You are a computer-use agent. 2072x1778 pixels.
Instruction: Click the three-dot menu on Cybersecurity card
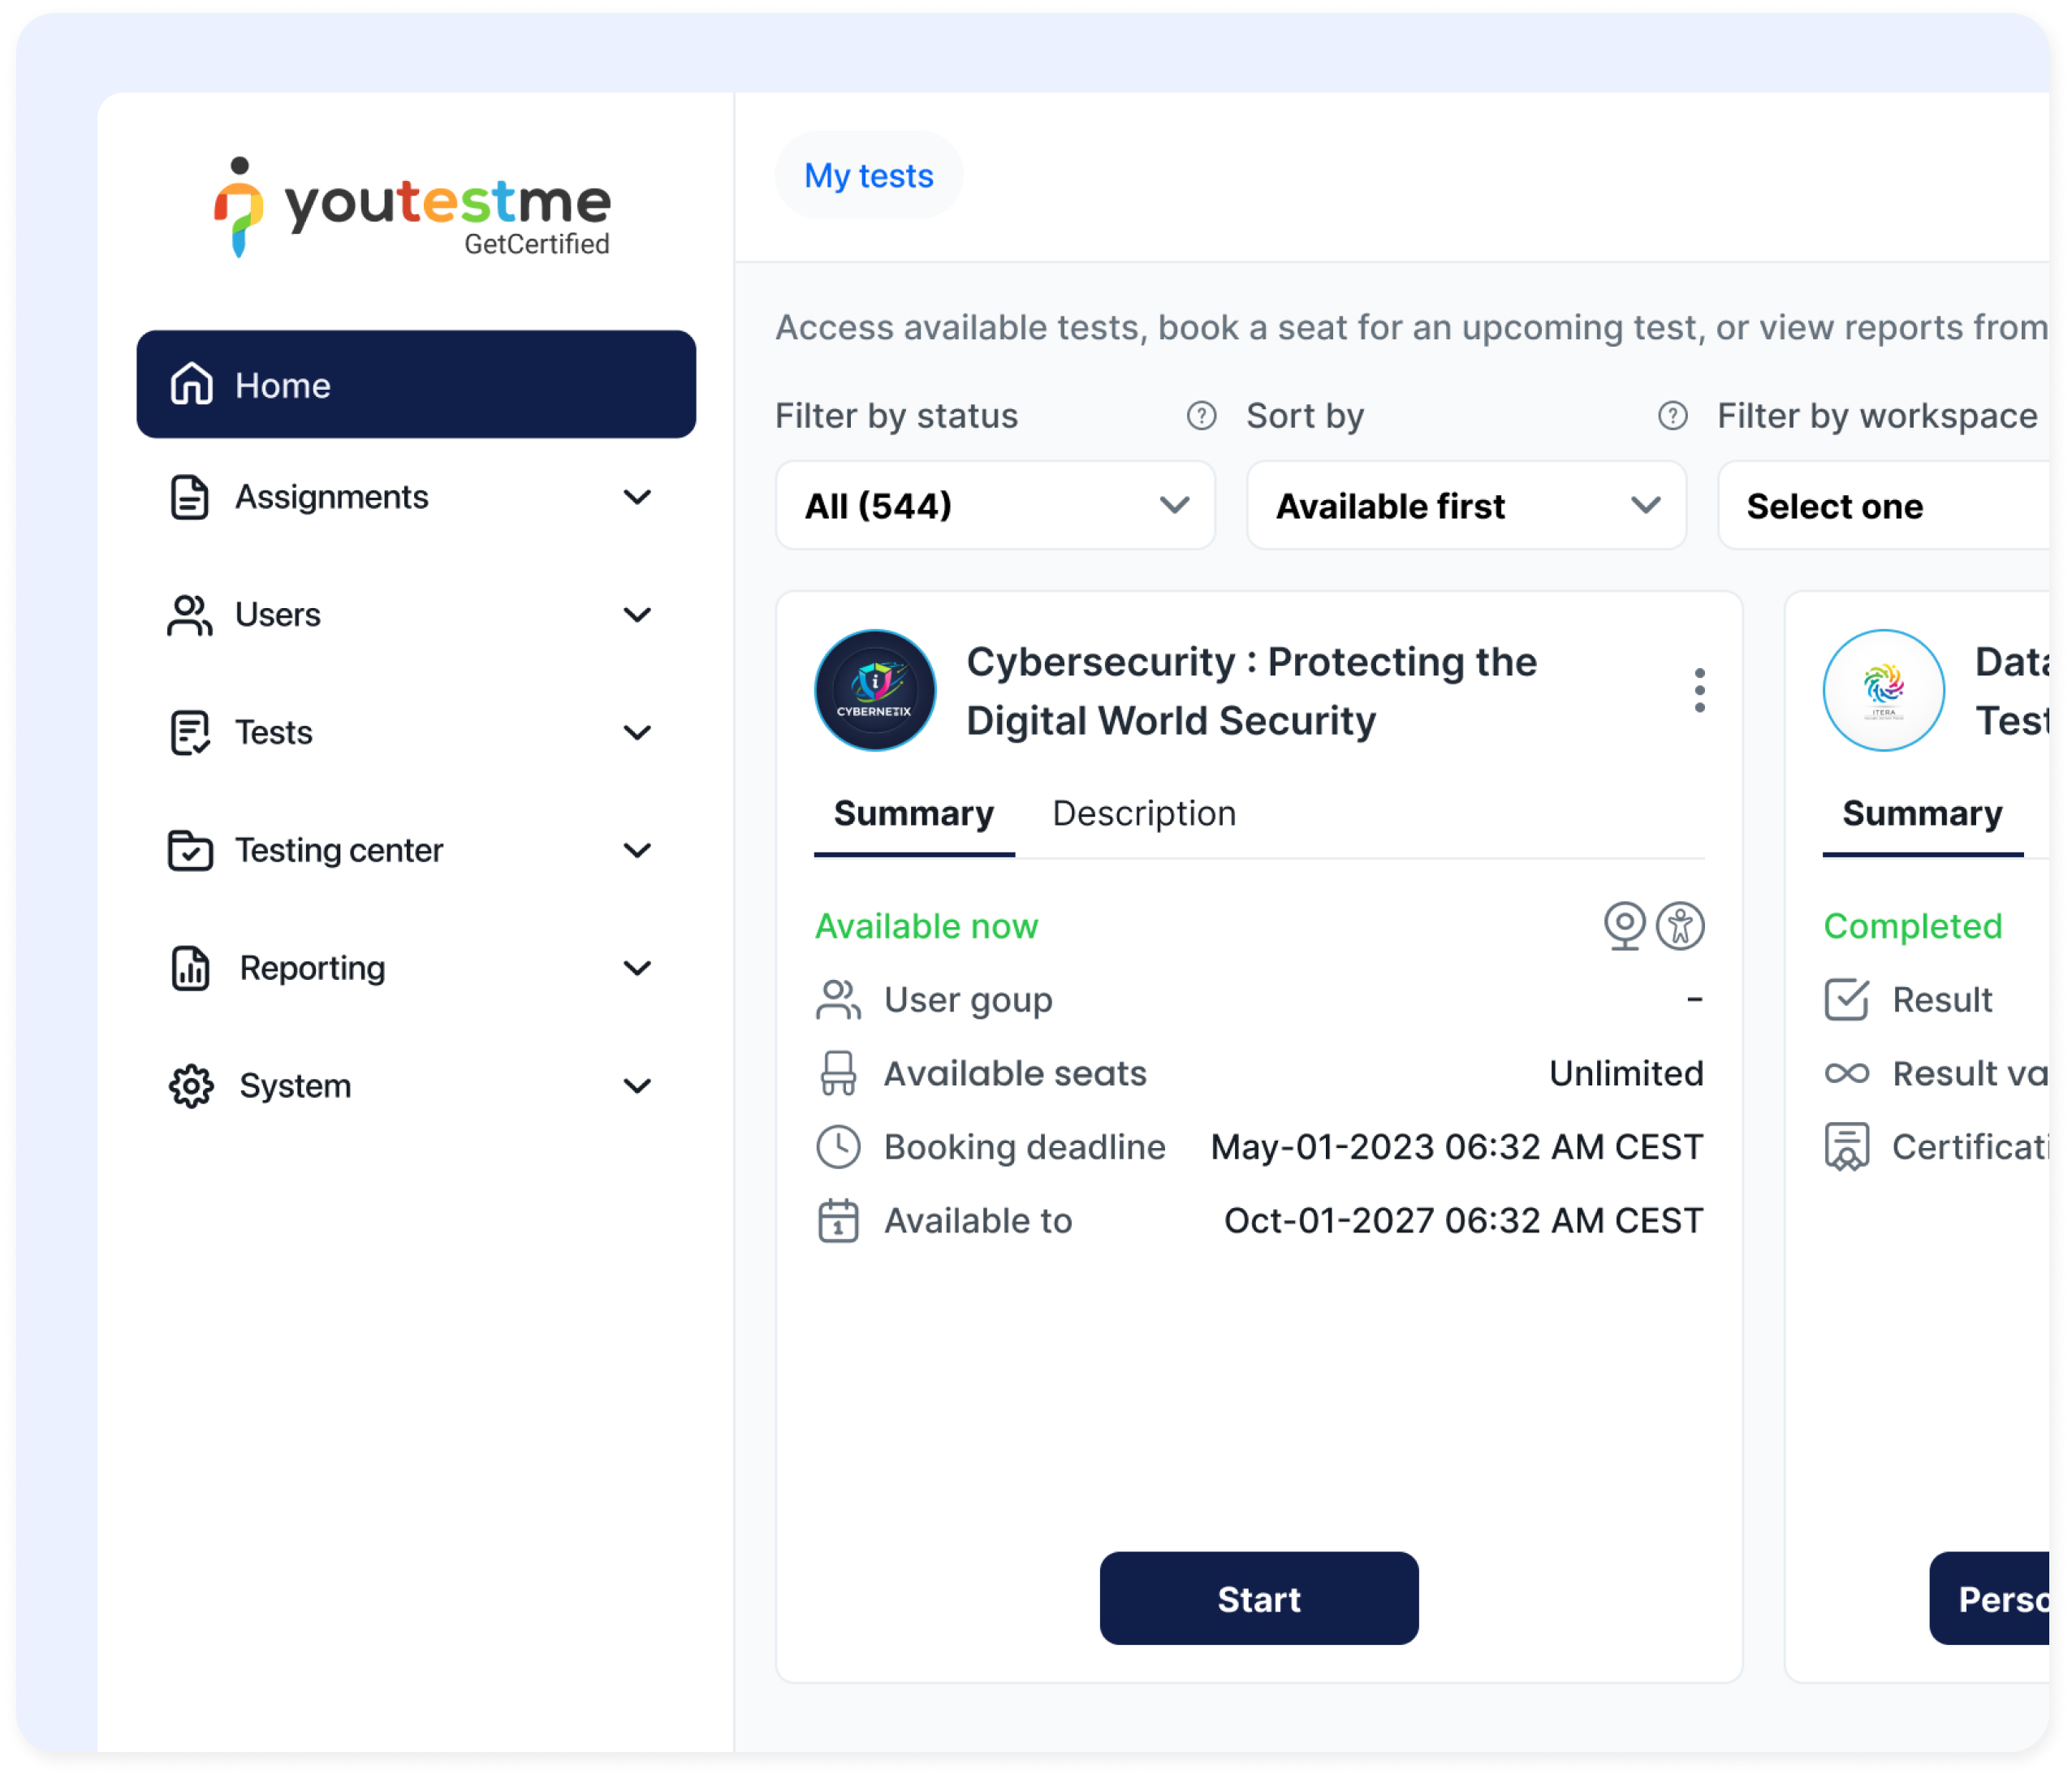point(1699,690)
